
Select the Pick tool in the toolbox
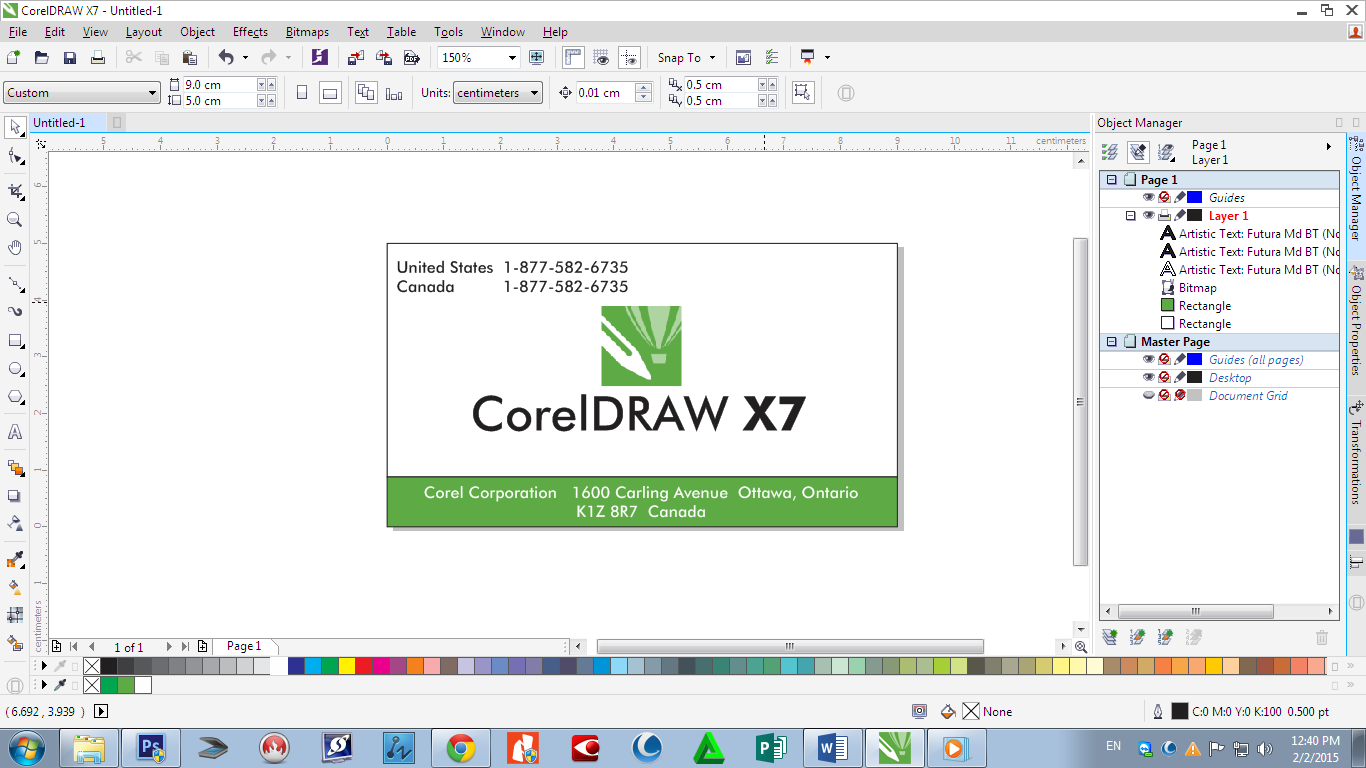[15, 127]
